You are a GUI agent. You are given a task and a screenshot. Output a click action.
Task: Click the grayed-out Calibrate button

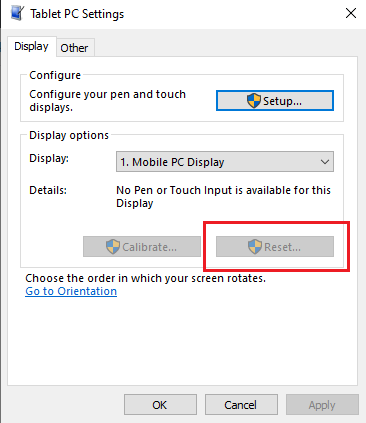pos(142,247)
